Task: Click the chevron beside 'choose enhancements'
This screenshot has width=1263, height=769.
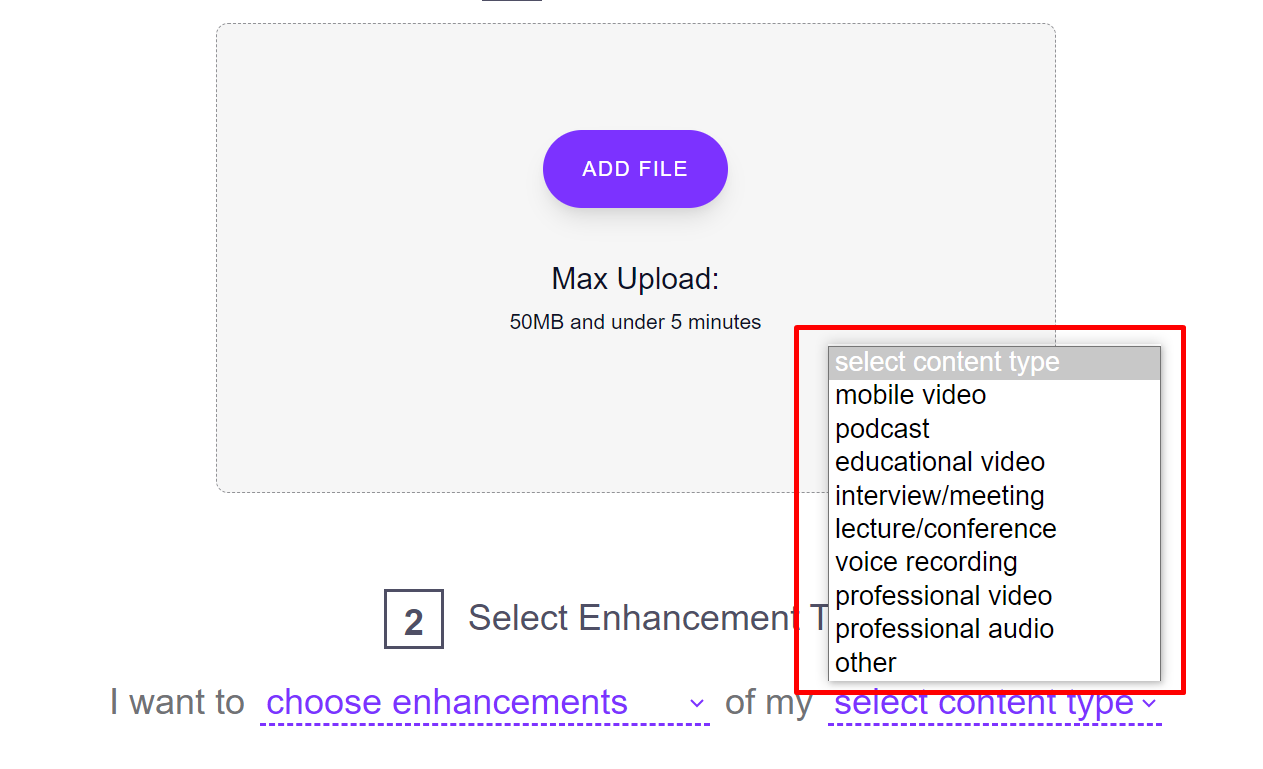Action: pos(697,704)
